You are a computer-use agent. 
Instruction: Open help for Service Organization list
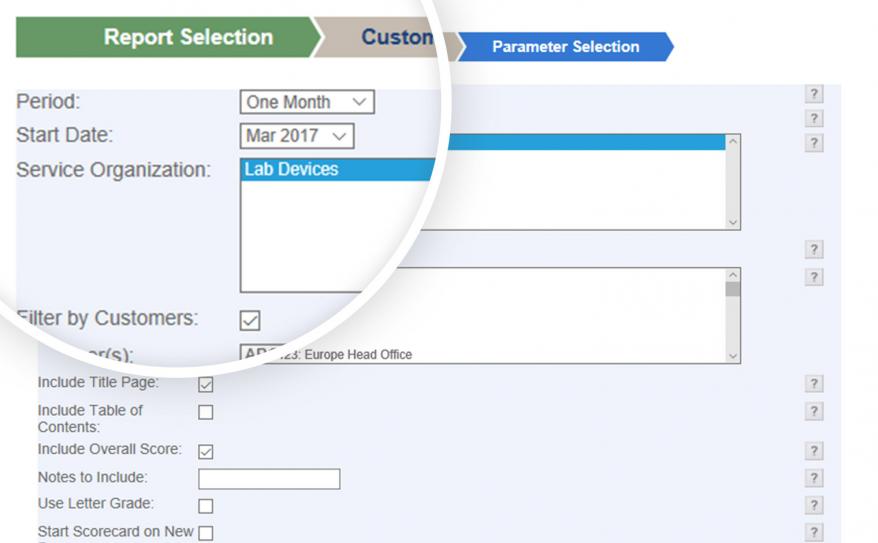click(814, 143)
